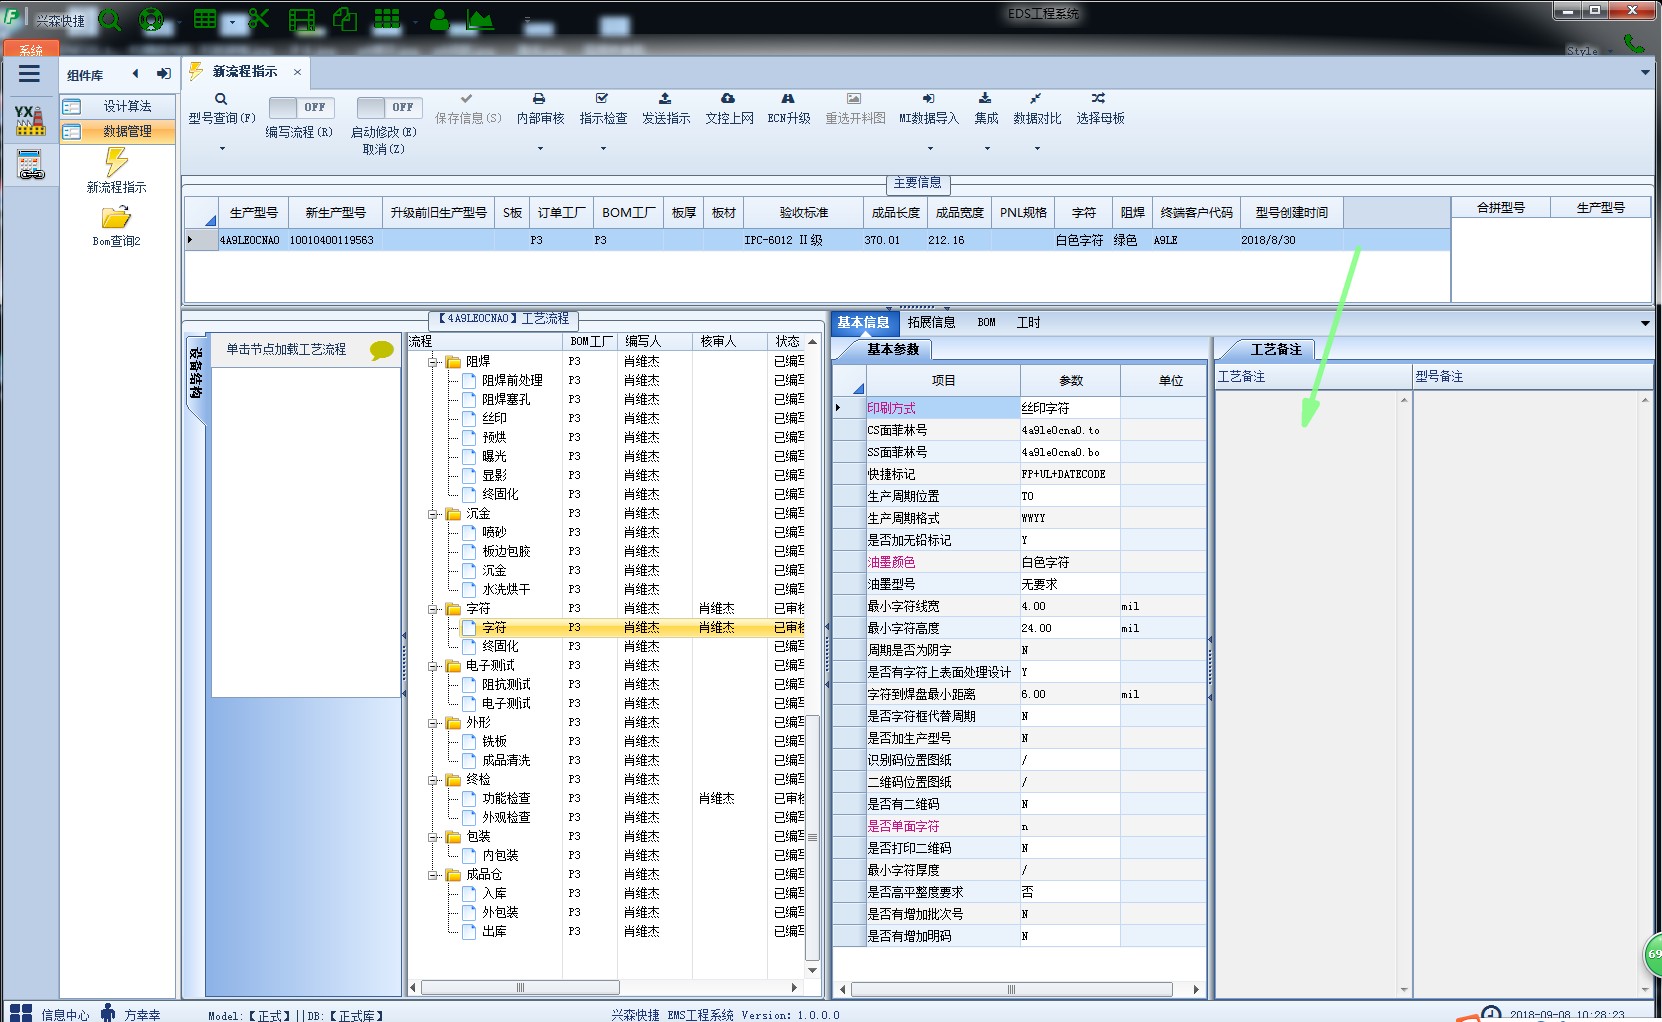Open the hamburger menu icon
The height and width of the screenshot is (1022, 1662).
coord(29,74)
